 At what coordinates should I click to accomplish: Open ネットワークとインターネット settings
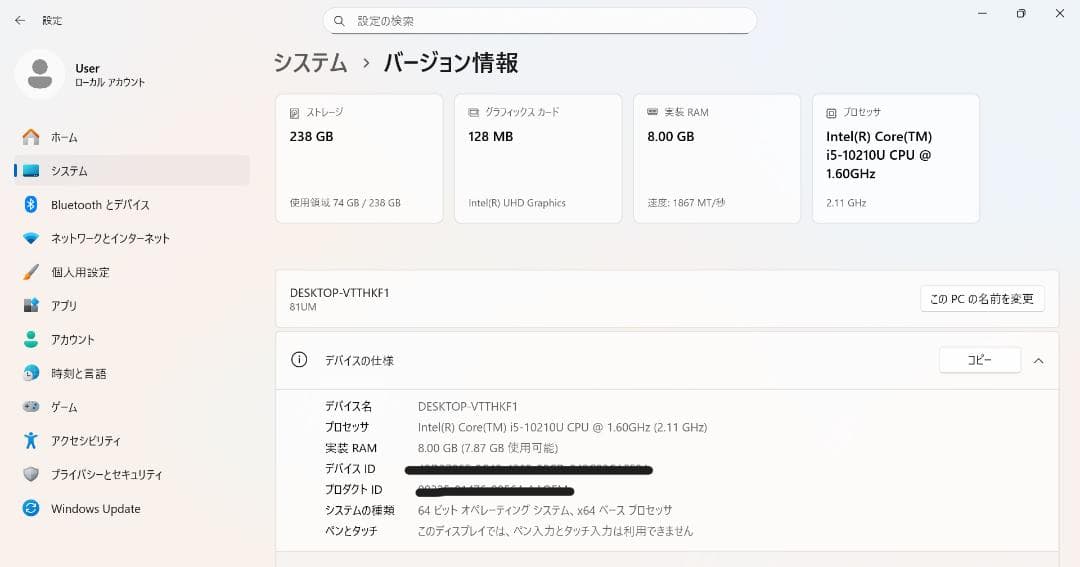coord(132,238)
